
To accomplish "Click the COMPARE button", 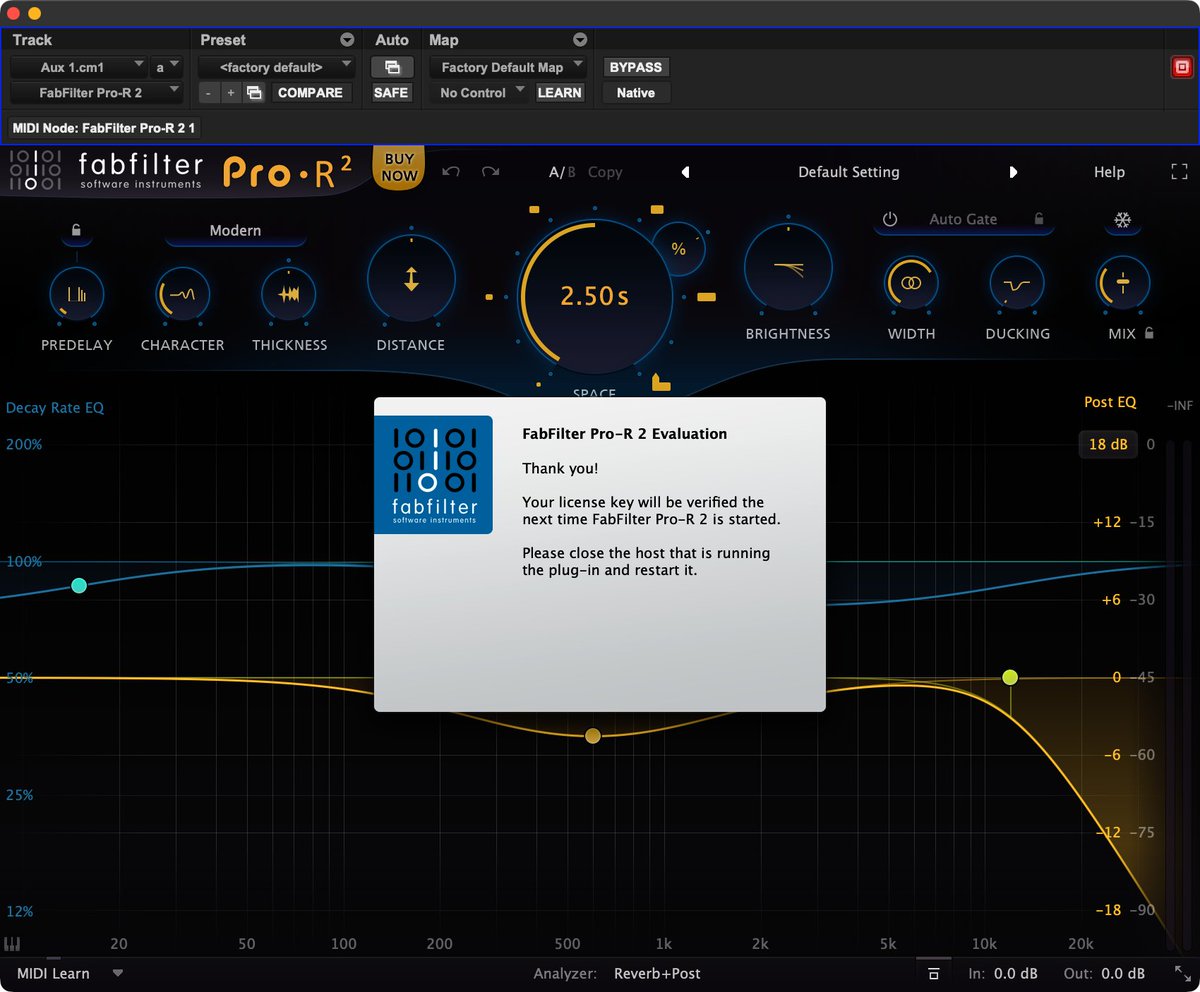I will [311, 92].
